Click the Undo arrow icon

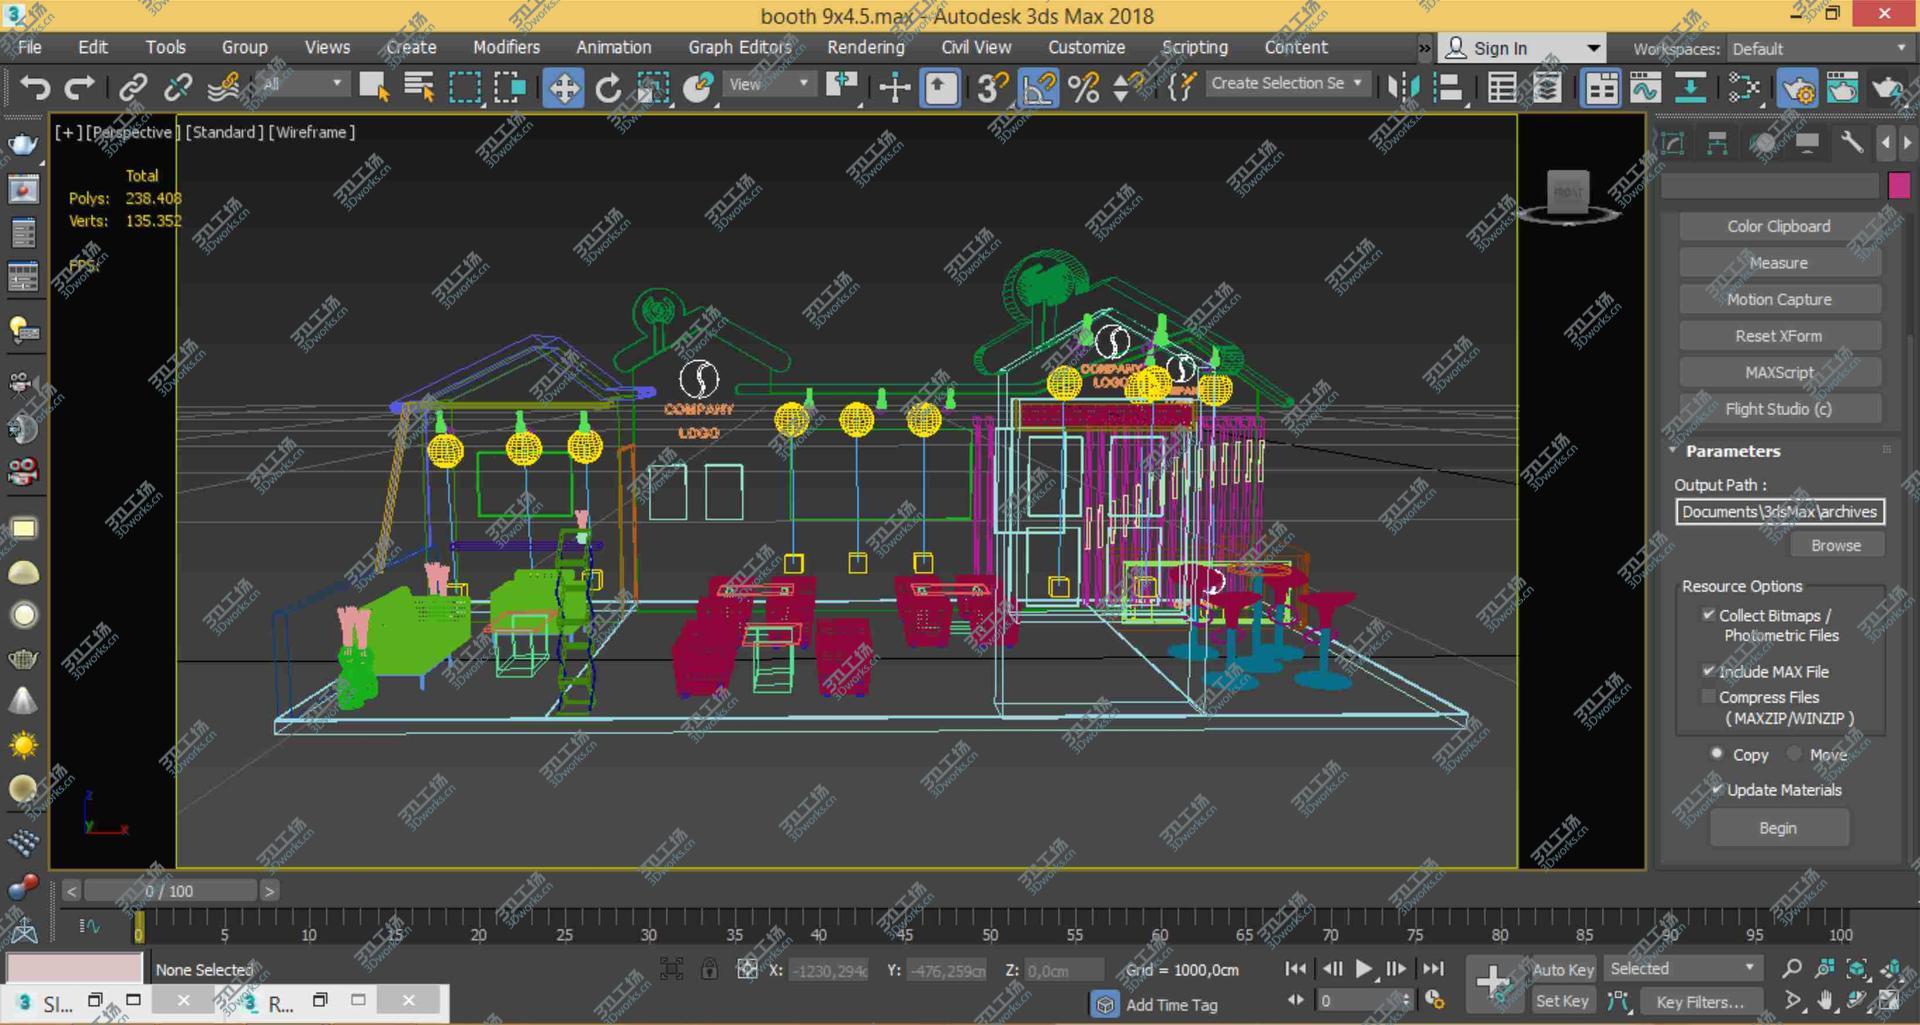pyautogui.click(x=35, y=88)
